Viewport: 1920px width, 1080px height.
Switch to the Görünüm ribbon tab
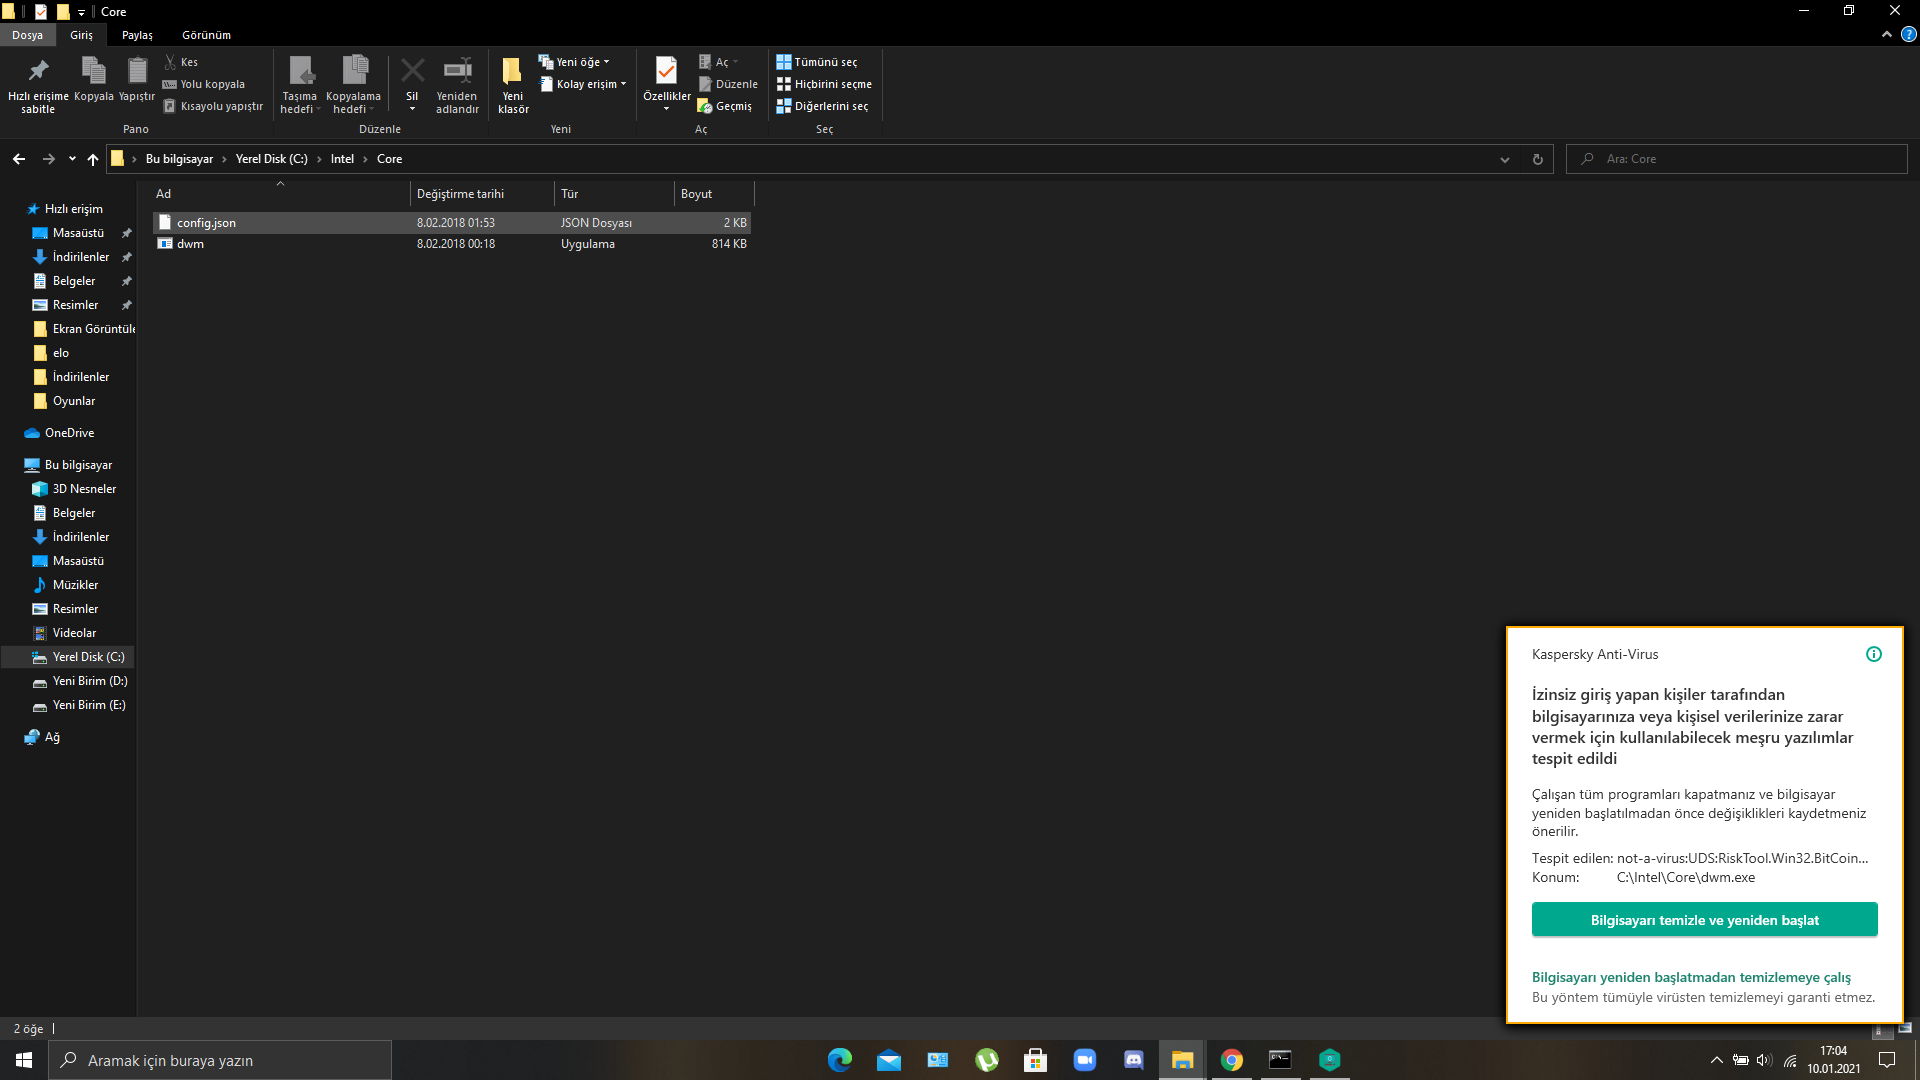(206, 35)
